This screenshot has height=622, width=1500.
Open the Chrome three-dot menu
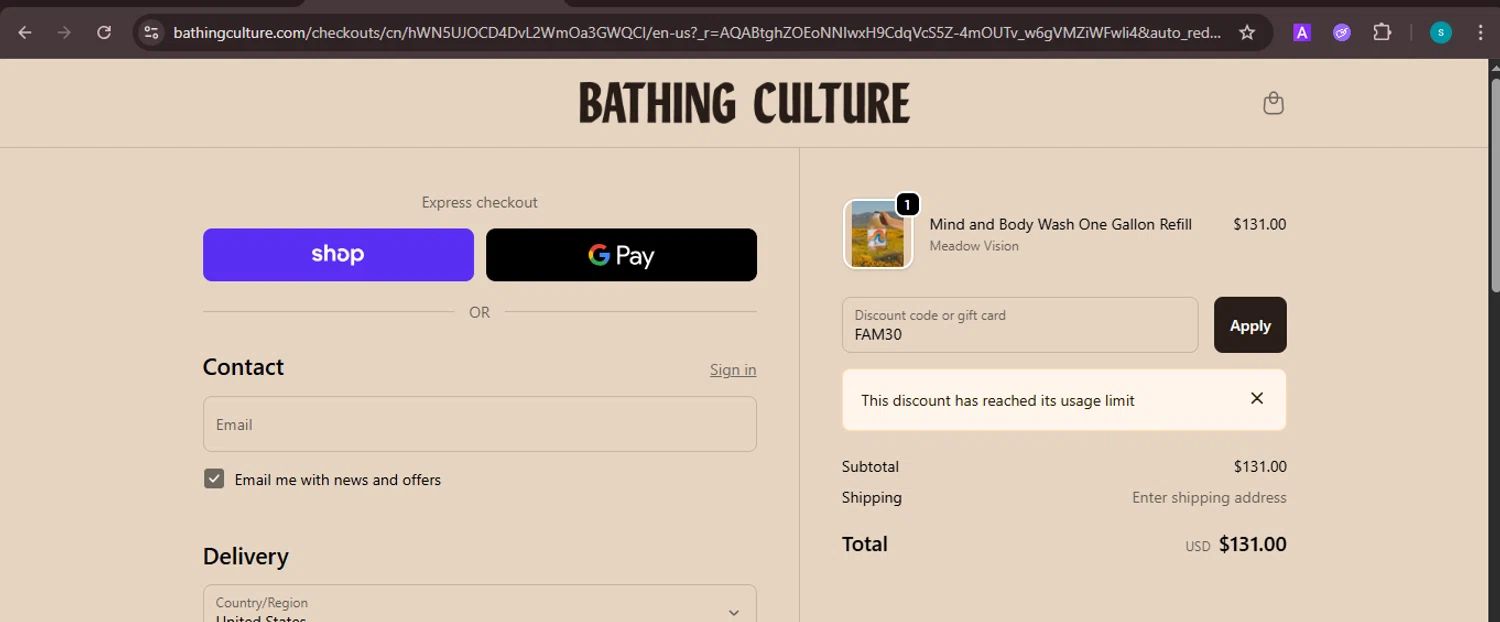click(1481, 33)
